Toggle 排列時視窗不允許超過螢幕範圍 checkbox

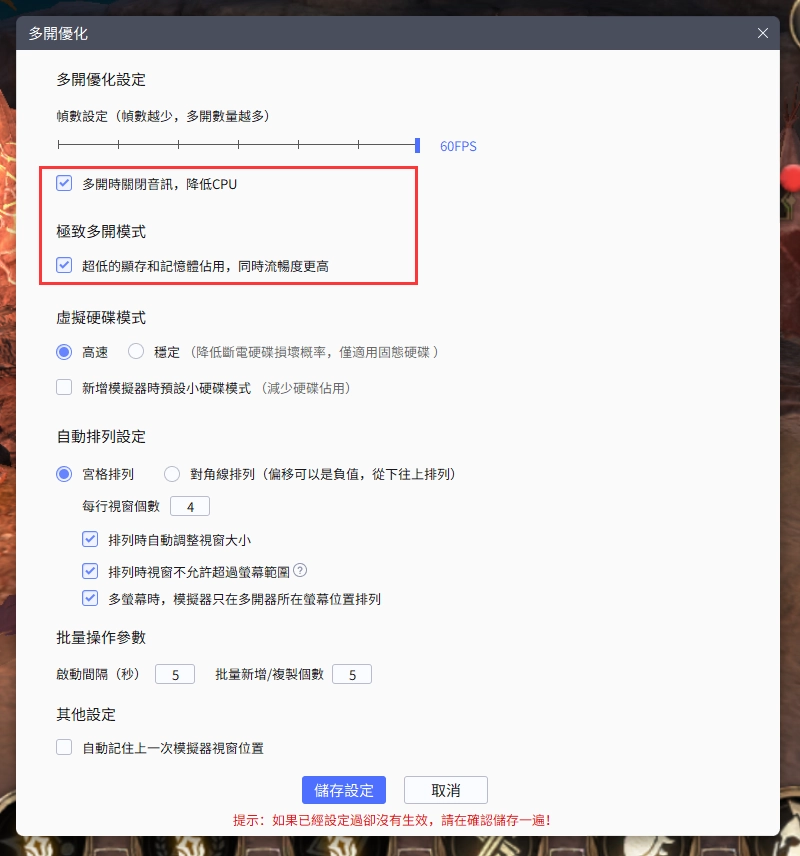tap(90, 571)
